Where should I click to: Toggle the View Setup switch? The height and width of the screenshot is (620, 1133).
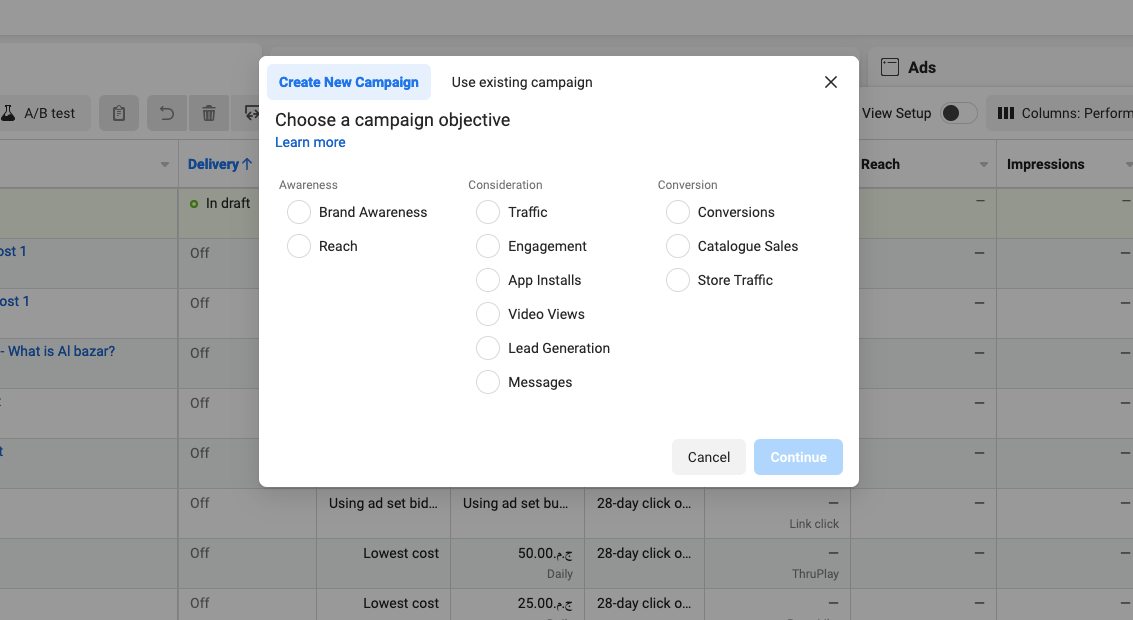(958, 113)
